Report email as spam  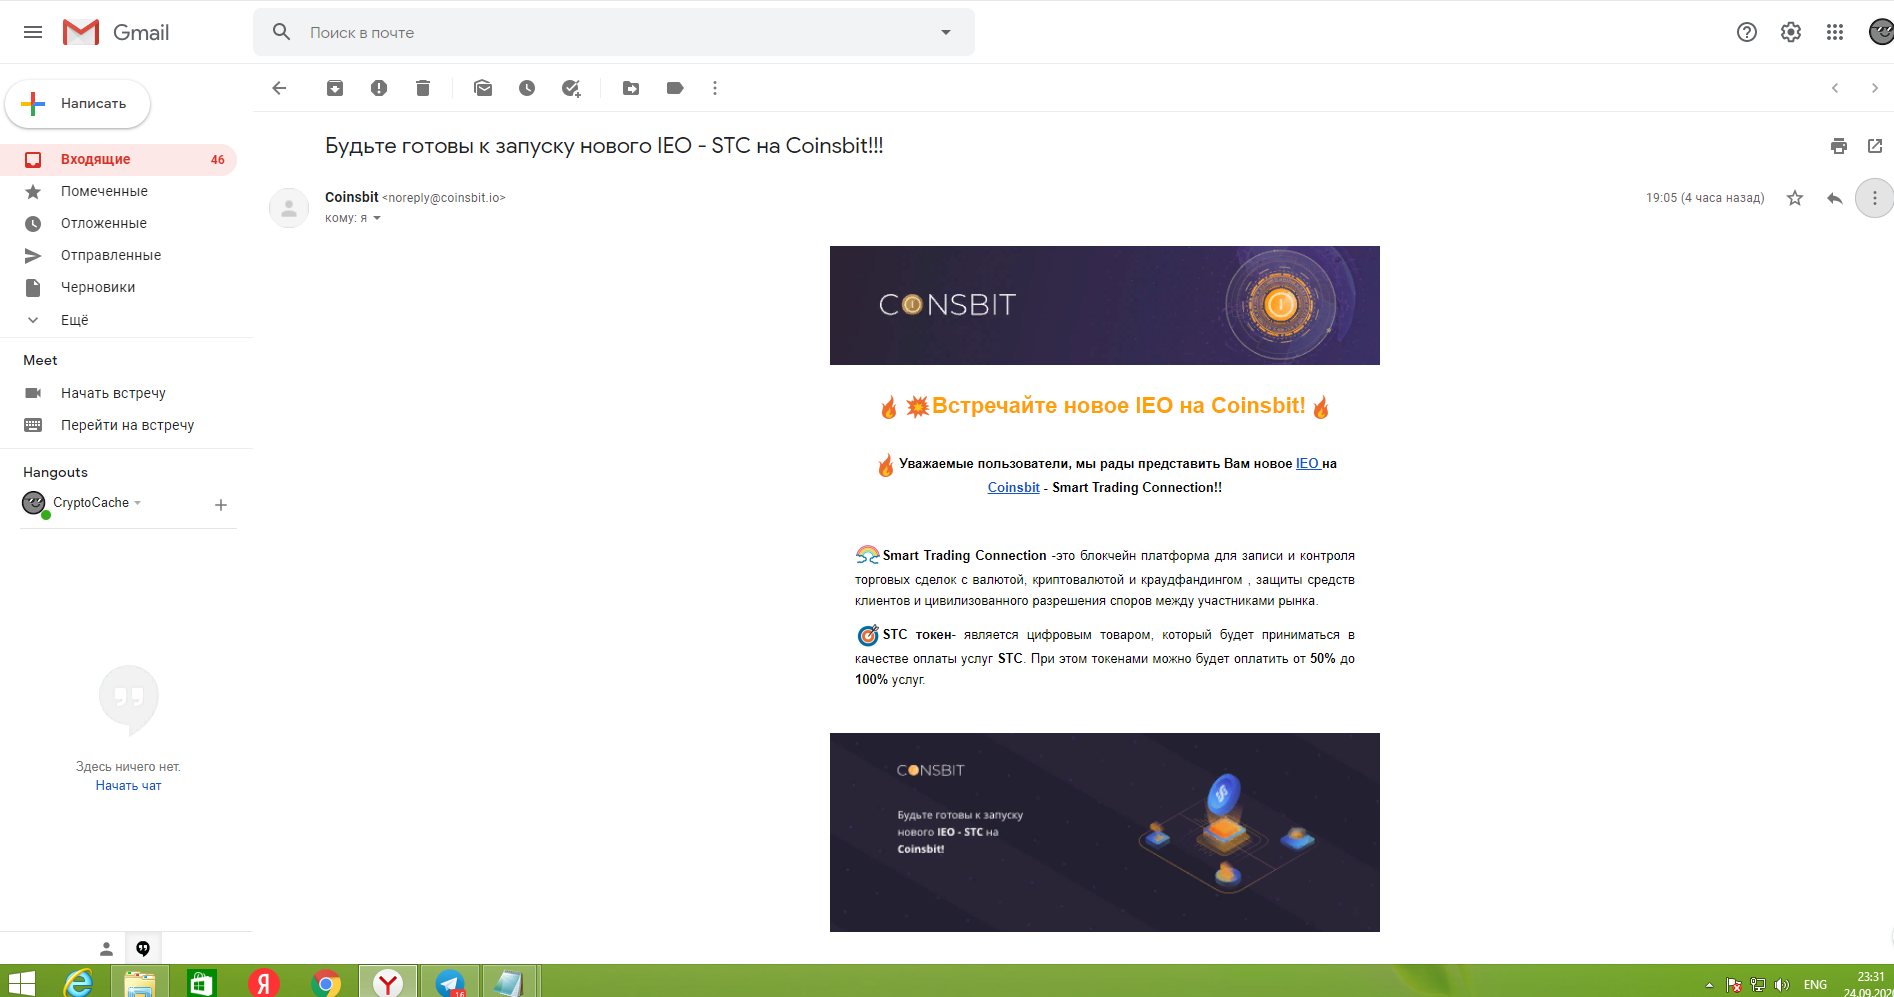[379, 88]
